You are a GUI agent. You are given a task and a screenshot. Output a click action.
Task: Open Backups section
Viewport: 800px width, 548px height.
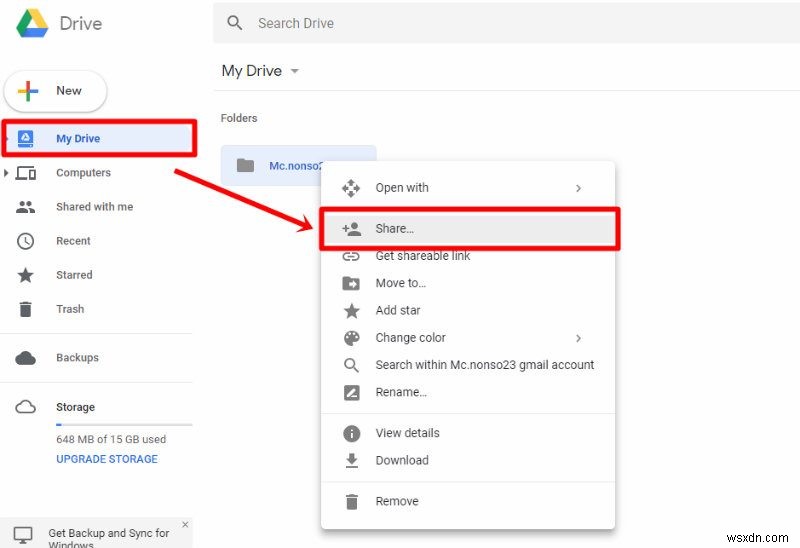click(77, 358)
